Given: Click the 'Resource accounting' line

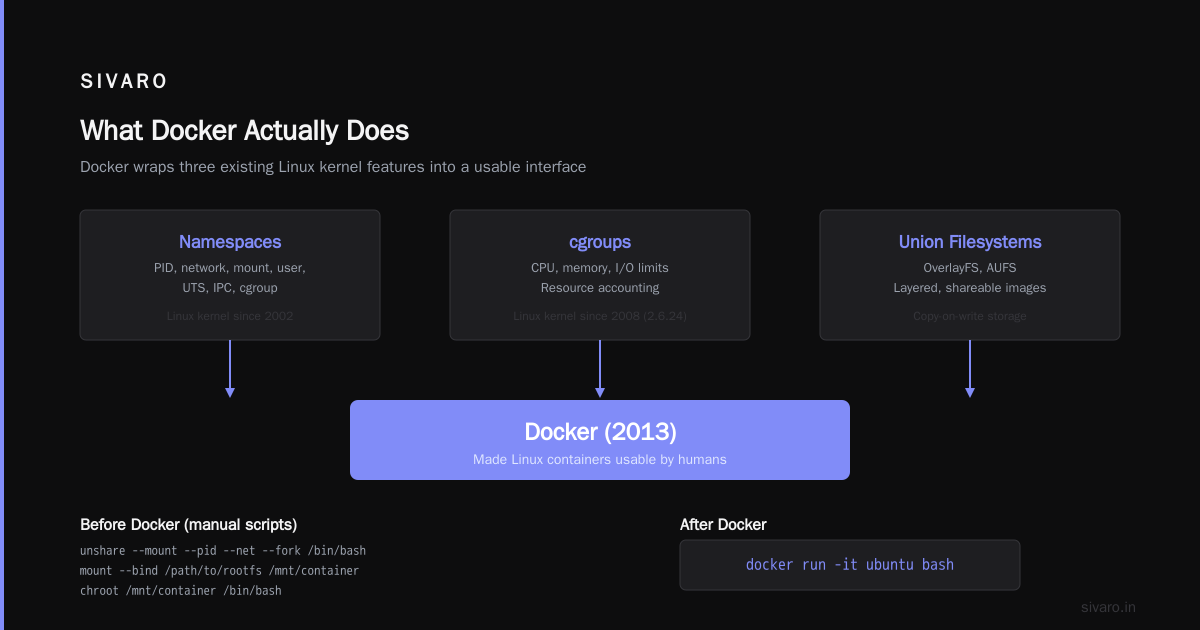Looking at the screenshot, I should [600, 288].
